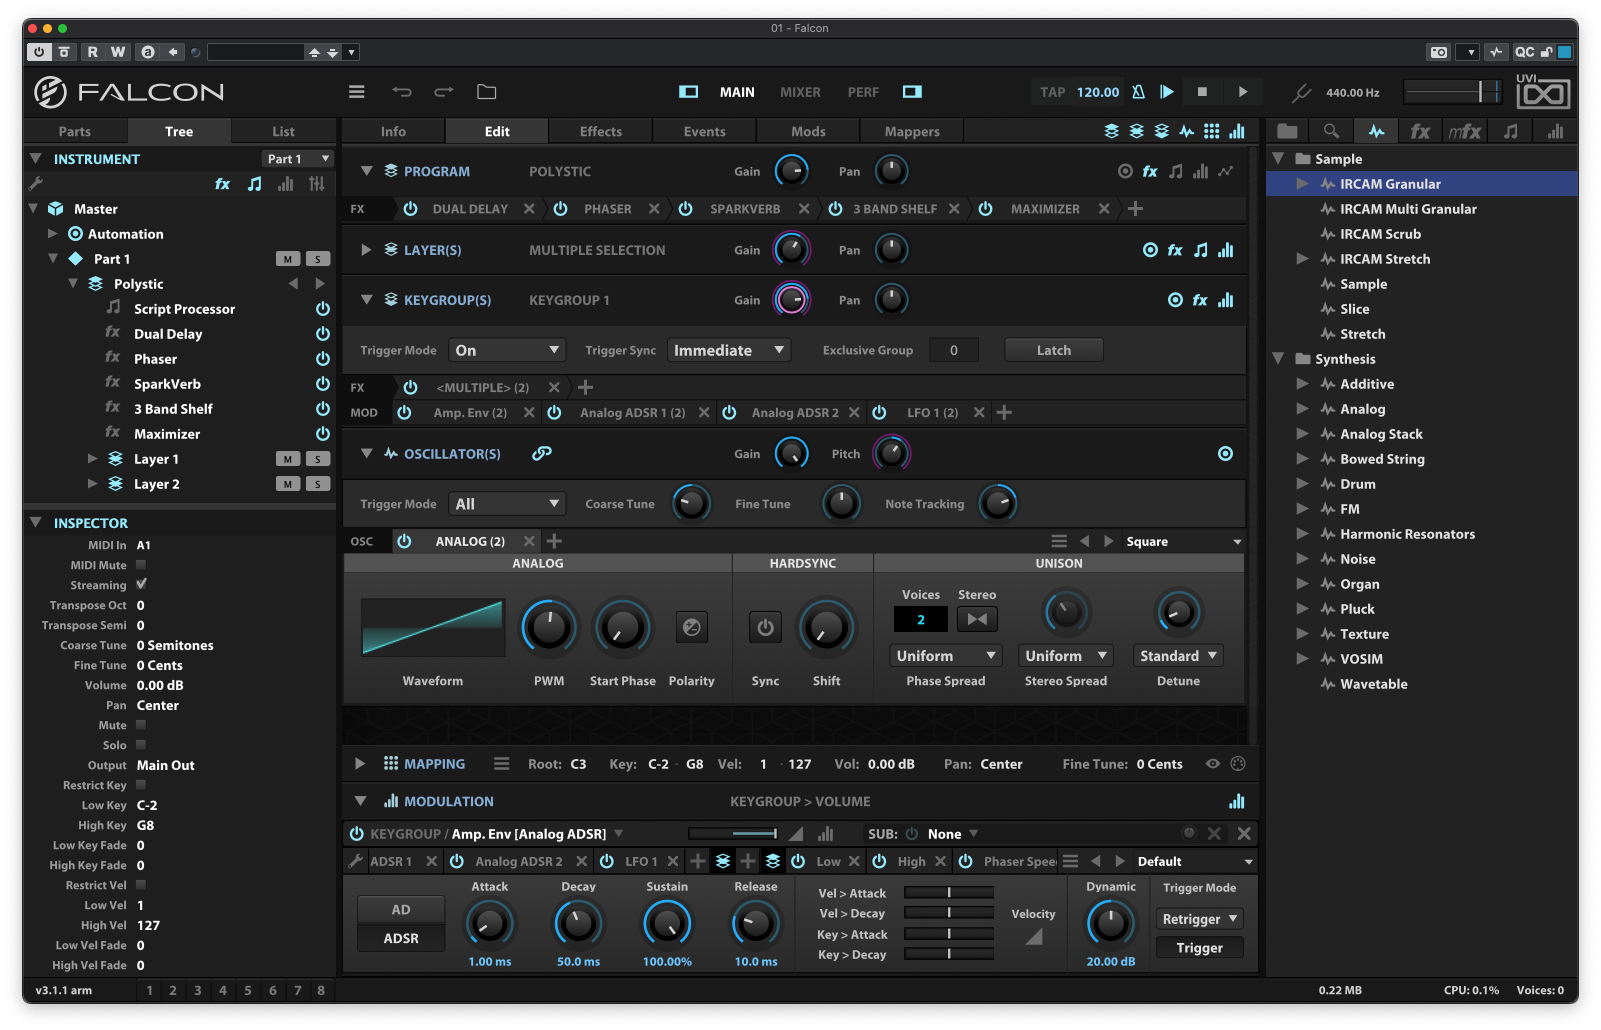Expand the Additive synthesis category
The image size is (1601, 1030).
[1302, 384]
